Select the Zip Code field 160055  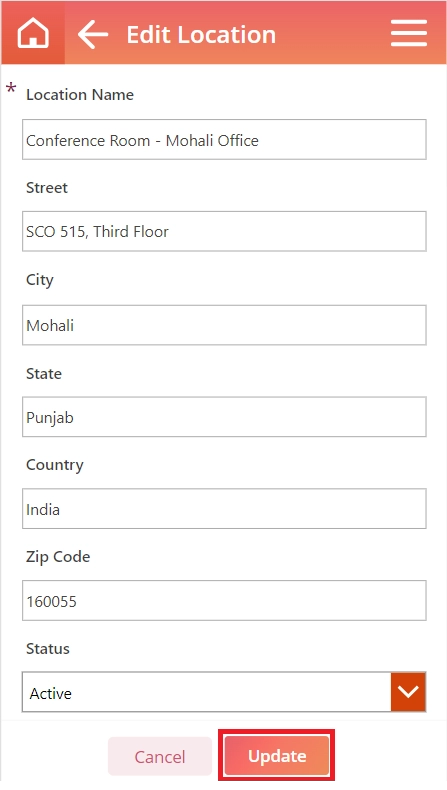point(224,601)
